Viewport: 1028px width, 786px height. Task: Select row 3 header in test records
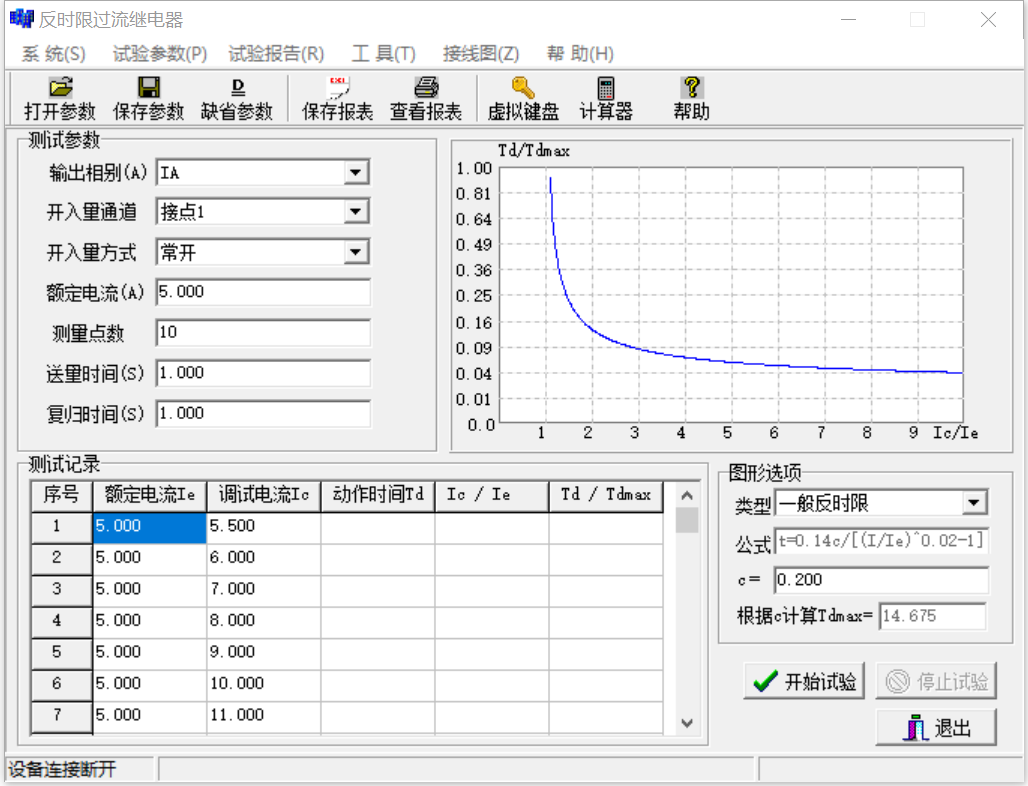[x=57, y=589]
